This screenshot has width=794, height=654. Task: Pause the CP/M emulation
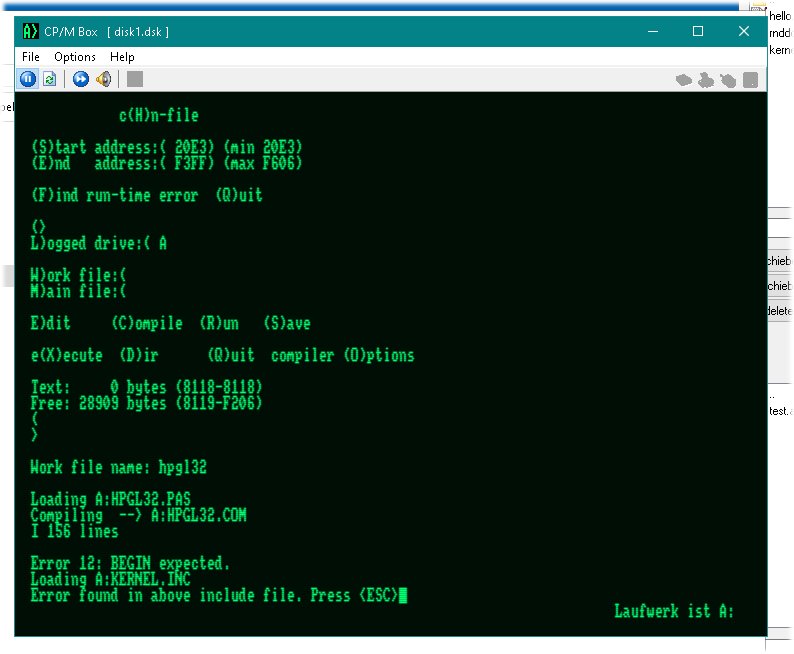(x=28, y=79)
